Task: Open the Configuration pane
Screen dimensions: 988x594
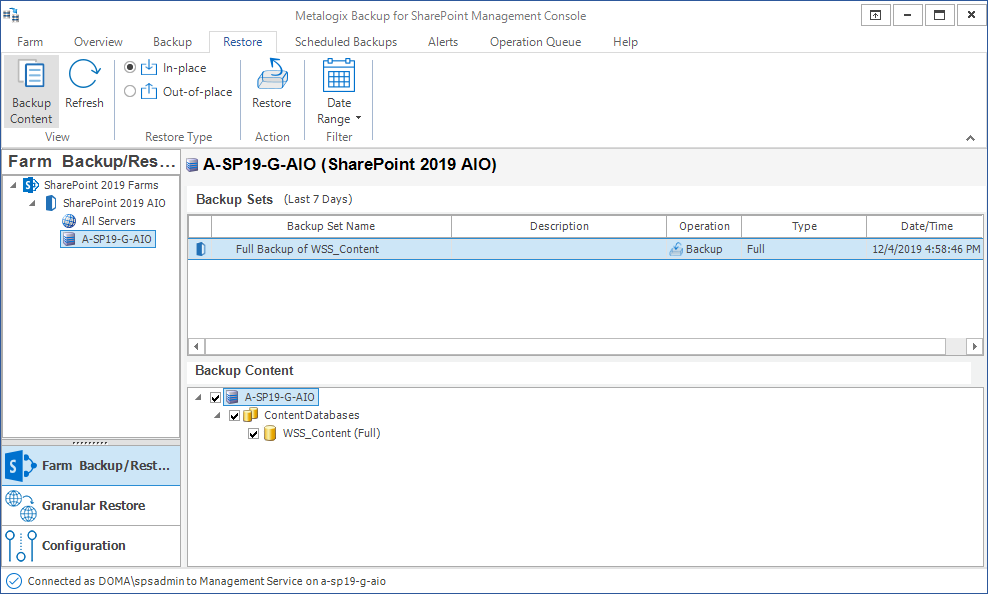Action: click(x=91, y=545)
